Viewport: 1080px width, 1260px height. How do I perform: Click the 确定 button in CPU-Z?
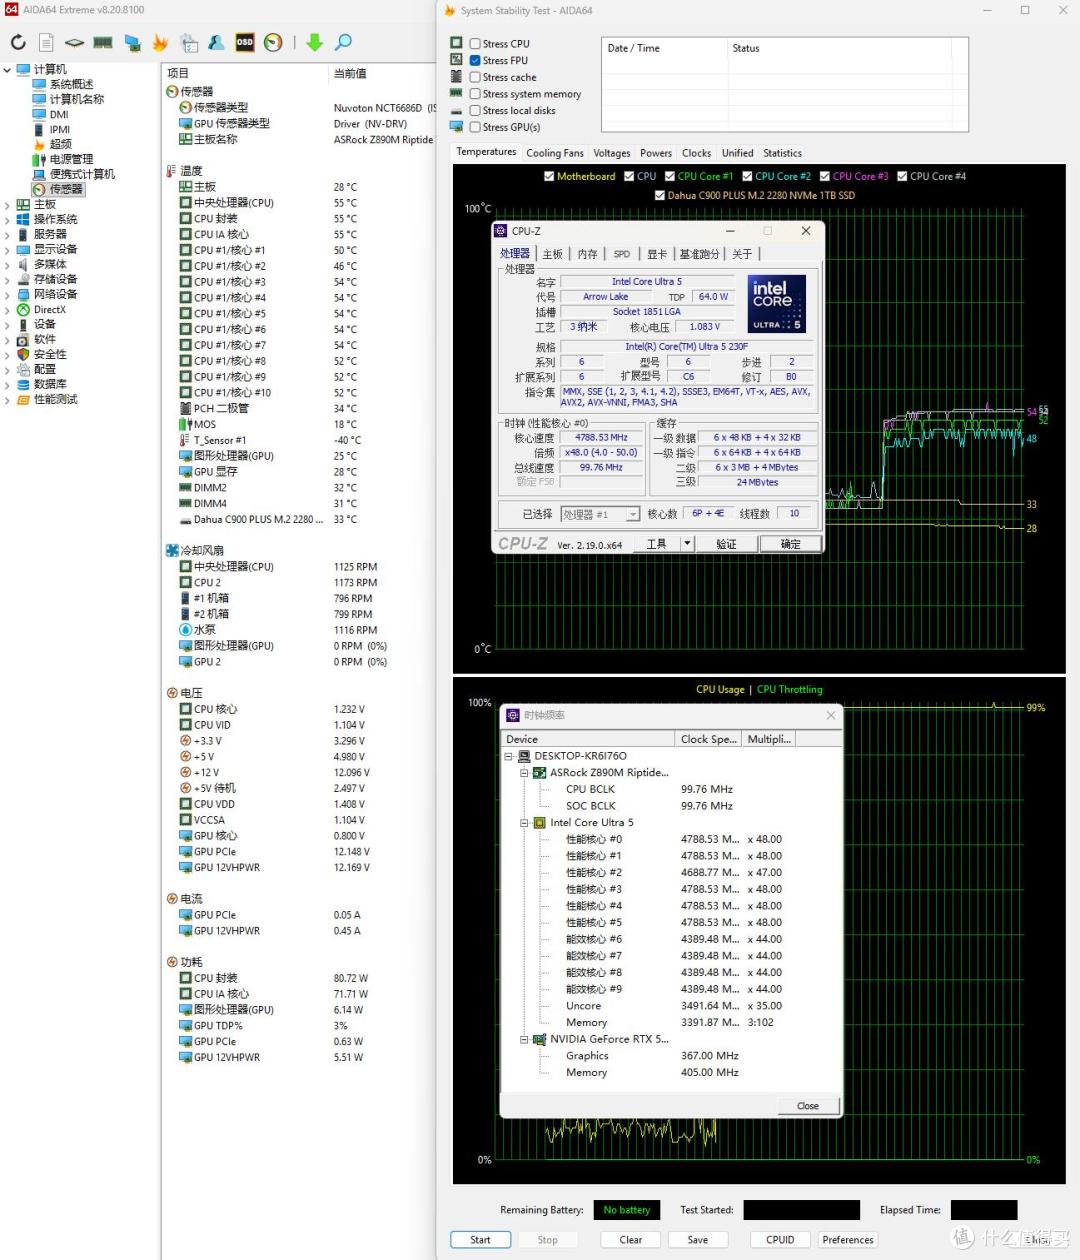[791, 544]
